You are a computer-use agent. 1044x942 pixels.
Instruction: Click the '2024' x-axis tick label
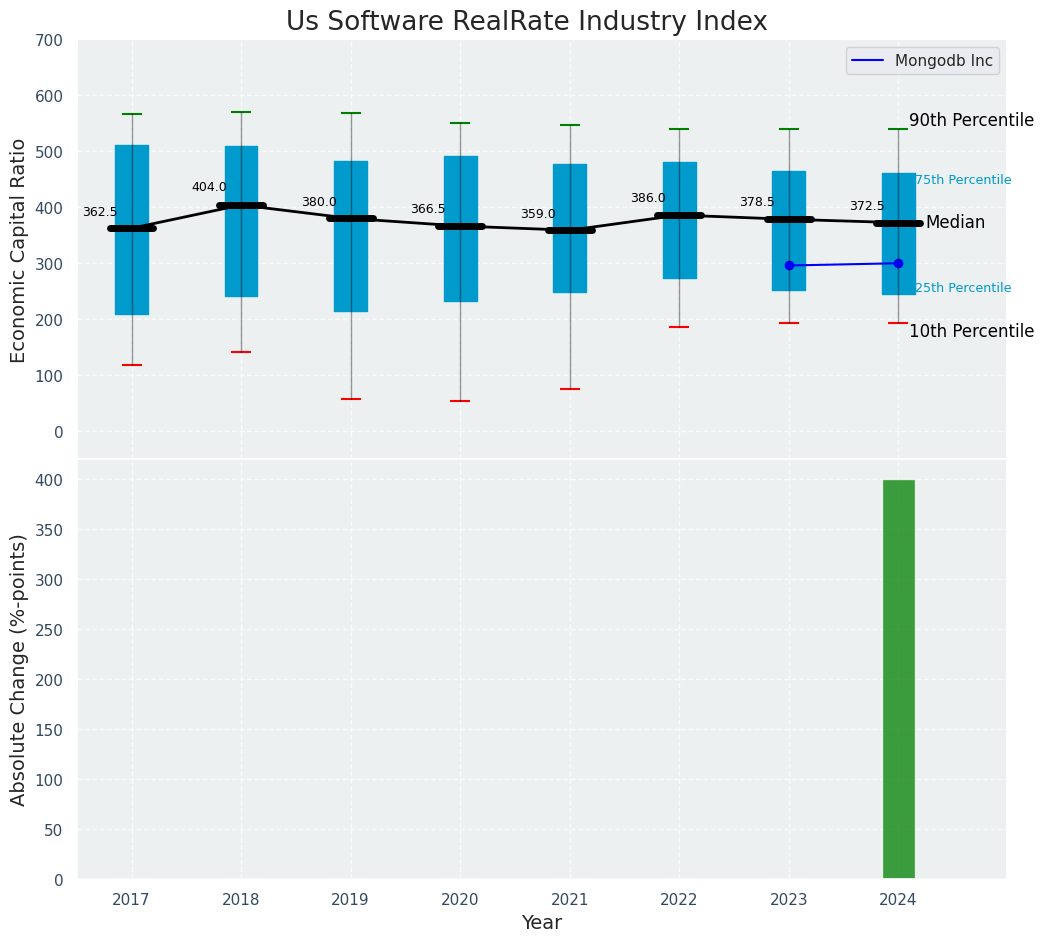click(x=898, y=900)
